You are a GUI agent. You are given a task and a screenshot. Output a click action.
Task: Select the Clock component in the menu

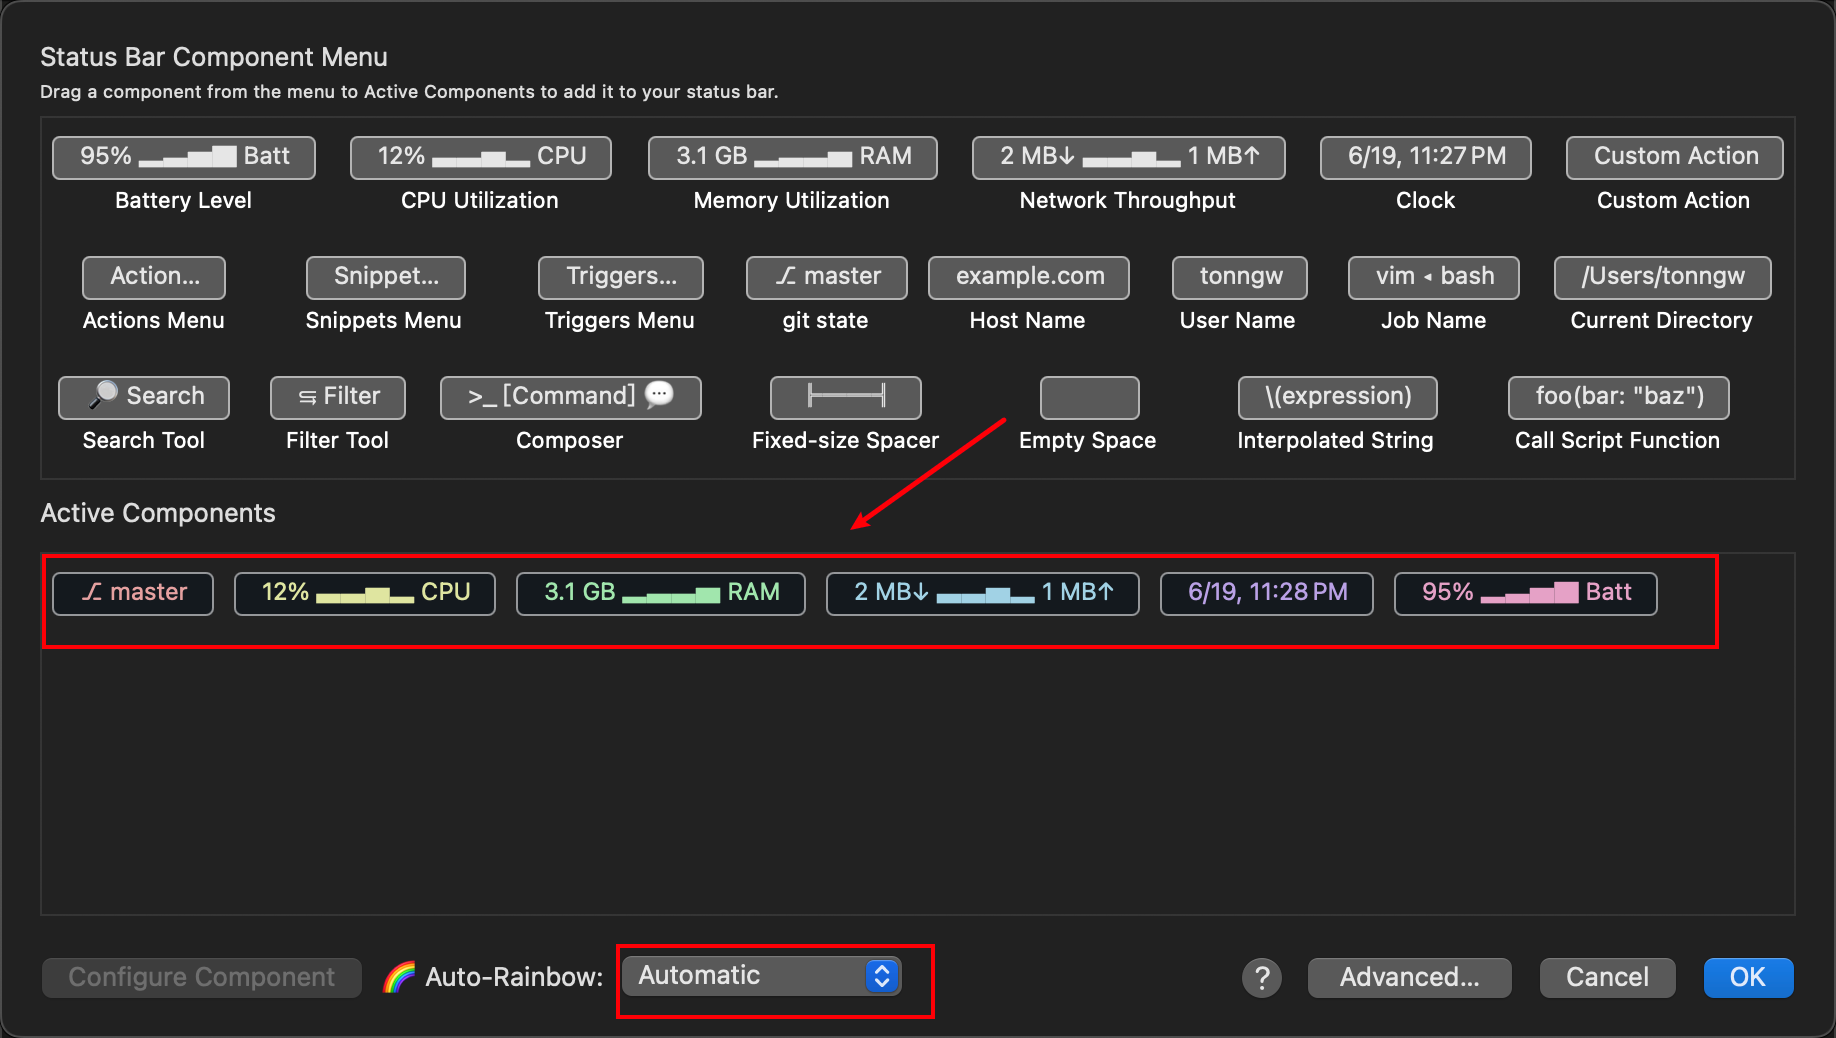(x=1426, y=157)
